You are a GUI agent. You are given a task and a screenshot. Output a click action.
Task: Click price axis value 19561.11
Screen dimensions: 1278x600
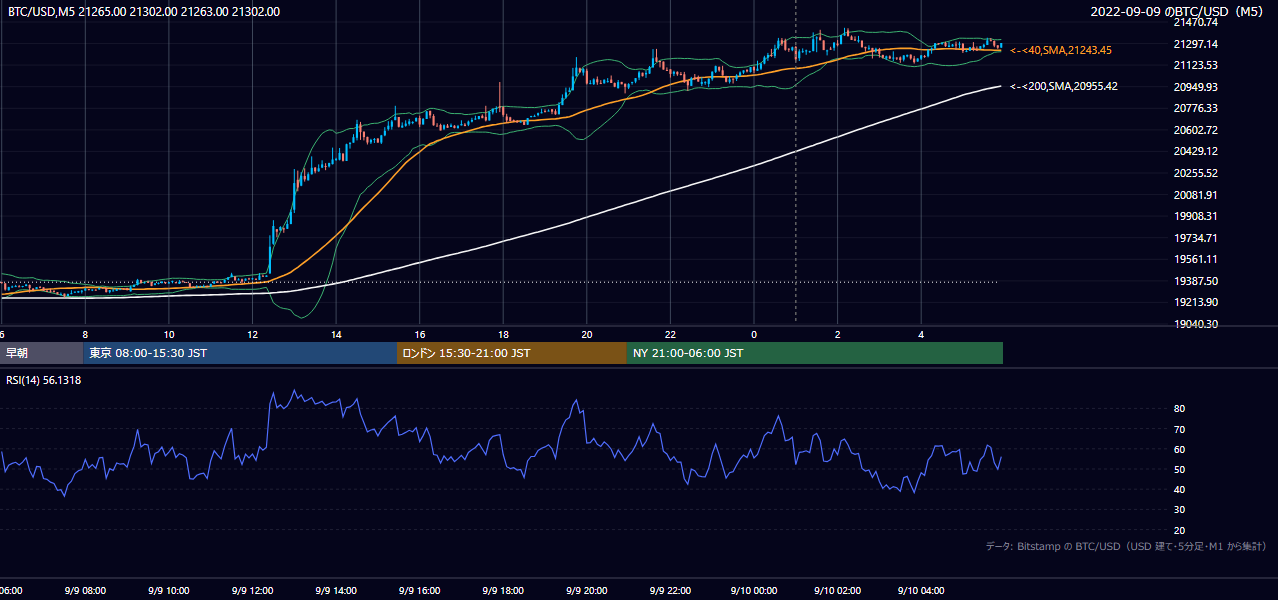point(1195,259)
